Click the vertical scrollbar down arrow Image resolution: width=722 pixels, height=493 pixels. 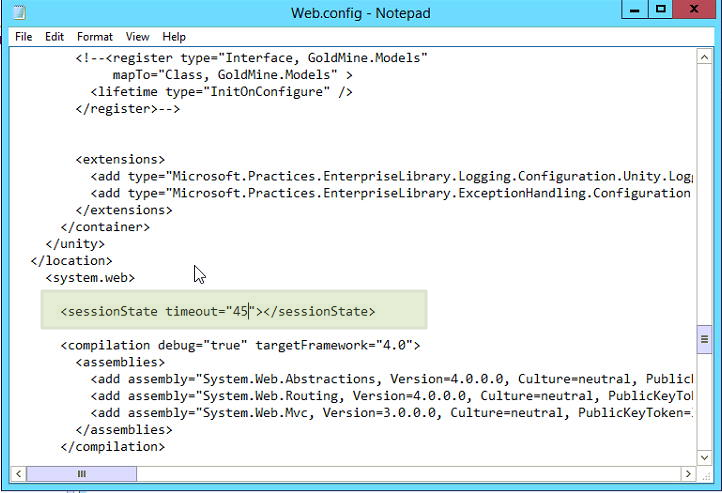(705, 456)
